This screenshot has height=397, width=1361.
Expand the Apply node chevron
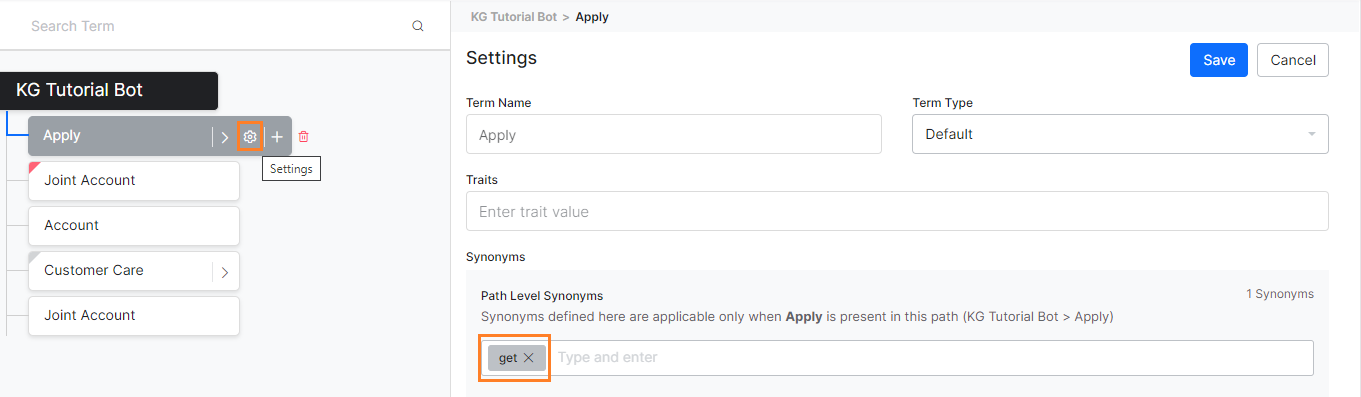click(x=225, y=137)
